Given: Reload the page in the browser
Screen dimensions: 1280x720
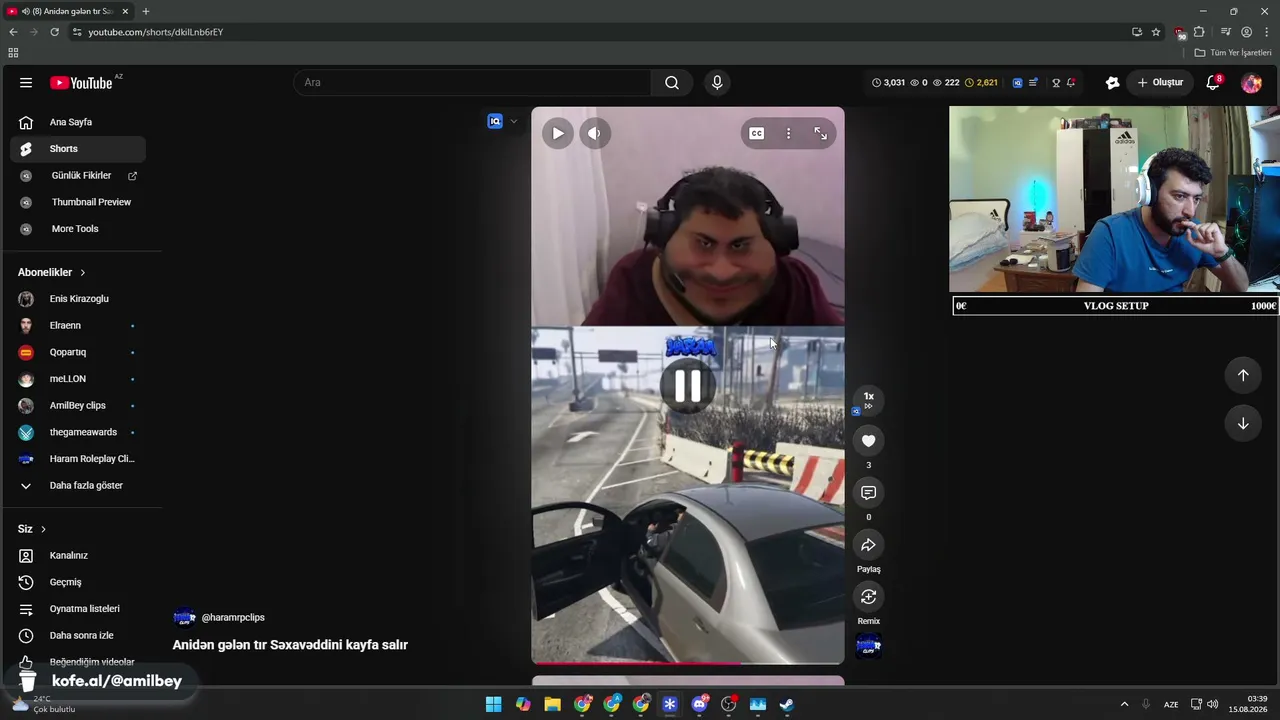Looking at the screenshot, I should (x=54, y=32).
